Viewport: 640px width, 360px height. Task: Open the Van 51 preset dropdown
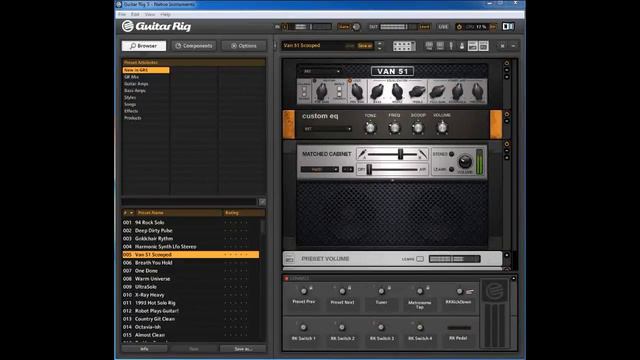322,71
